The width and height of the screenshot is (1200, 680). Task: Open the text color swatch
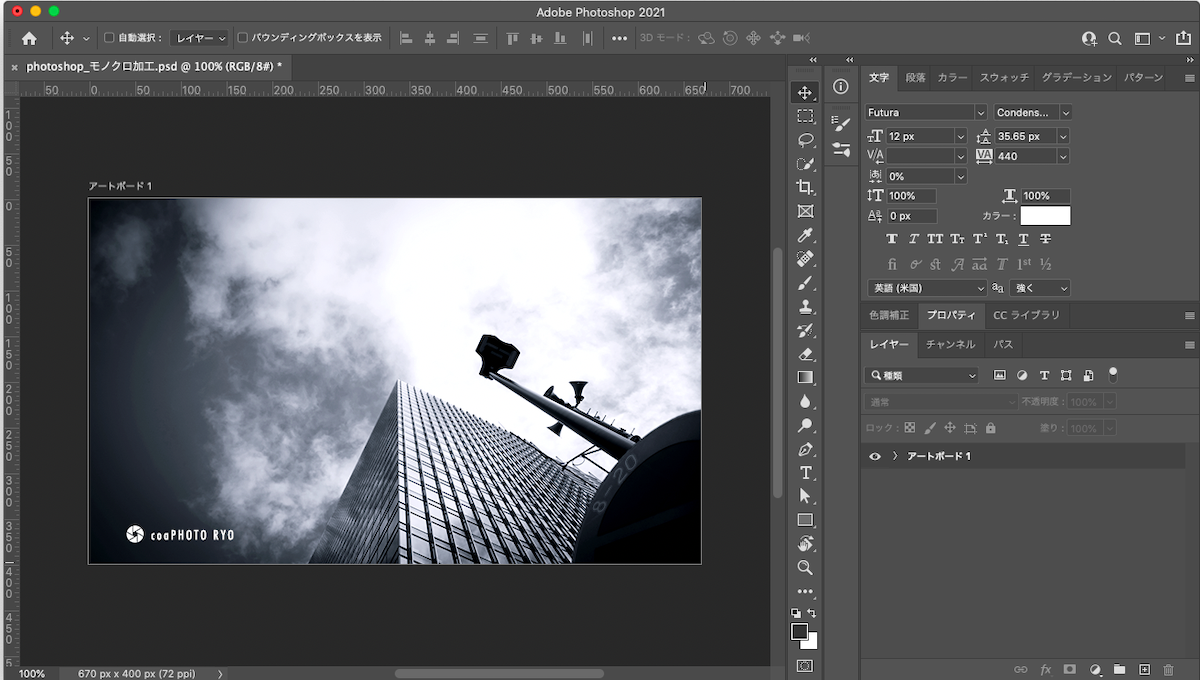click(x=1045, y=216)
